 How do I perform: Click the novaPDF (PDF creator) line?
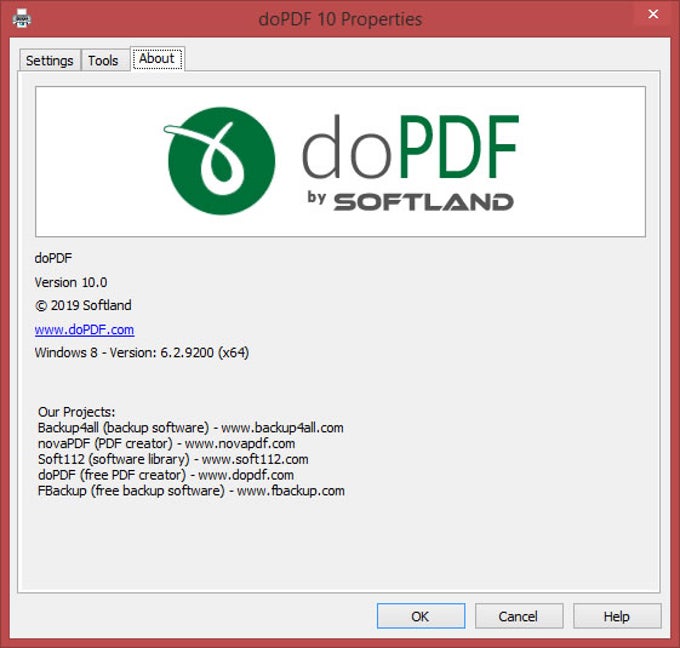(167, 443)
